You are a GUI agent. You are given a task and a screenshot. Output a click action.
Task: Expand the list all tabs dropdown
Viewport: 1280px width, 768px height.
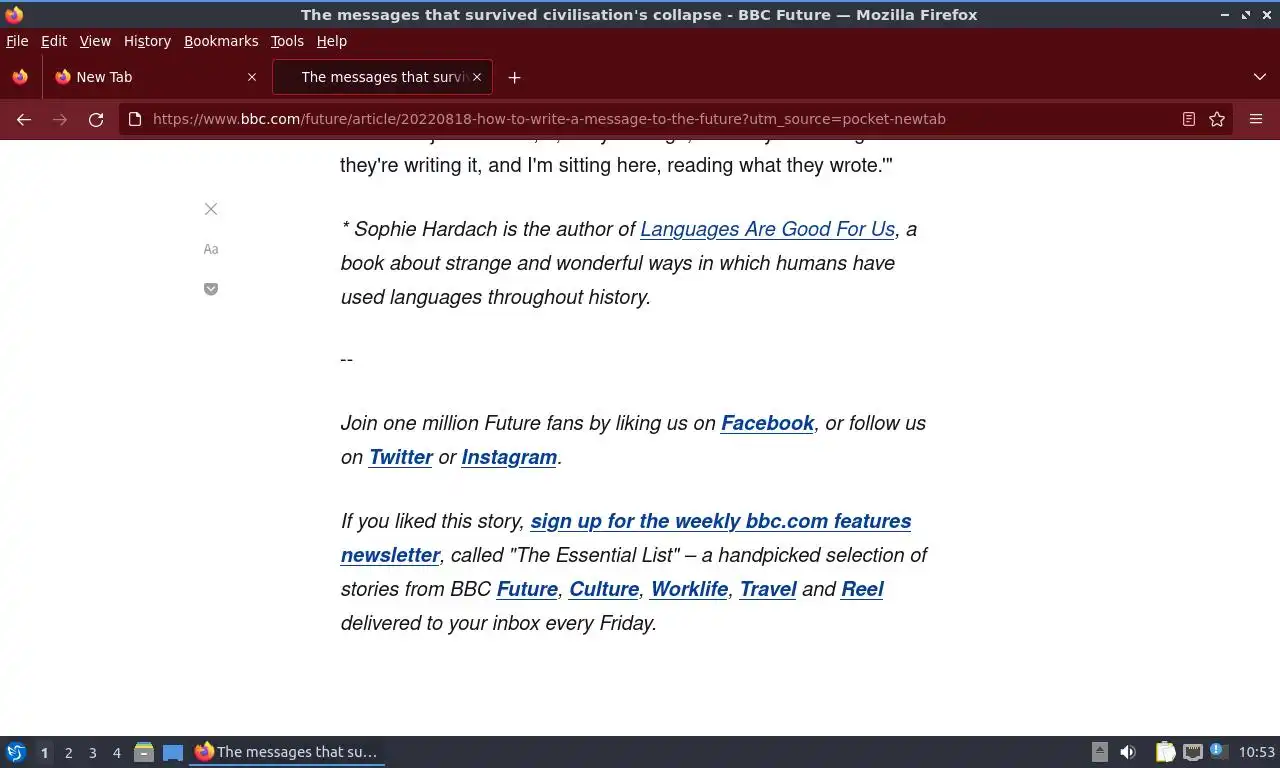click(x=1260, y=77)
